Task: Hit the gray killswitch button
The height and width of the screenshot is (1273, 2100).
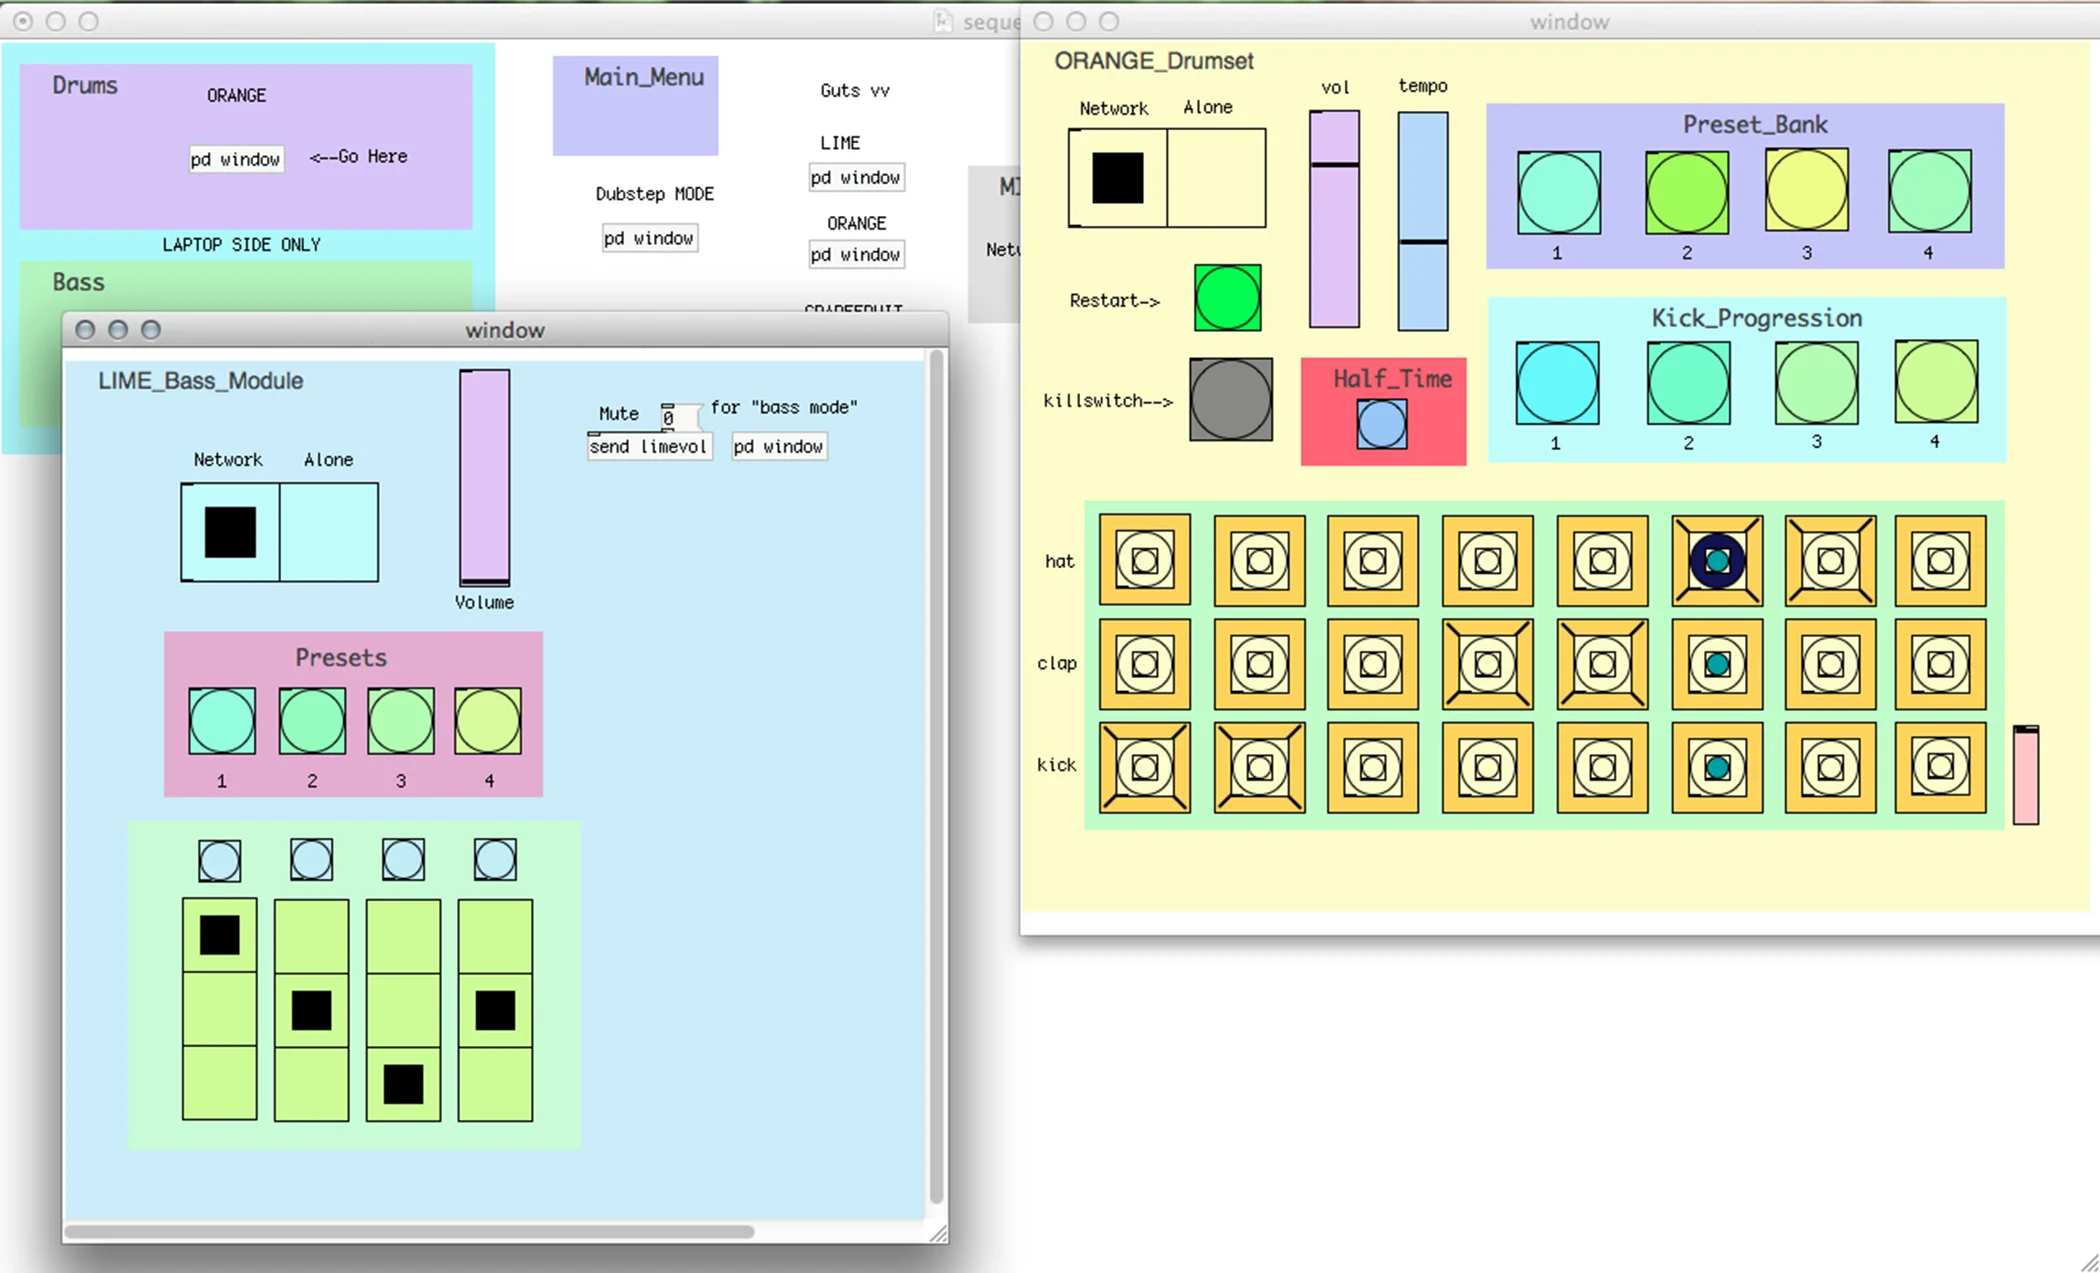Action: tap(1231, 399)
